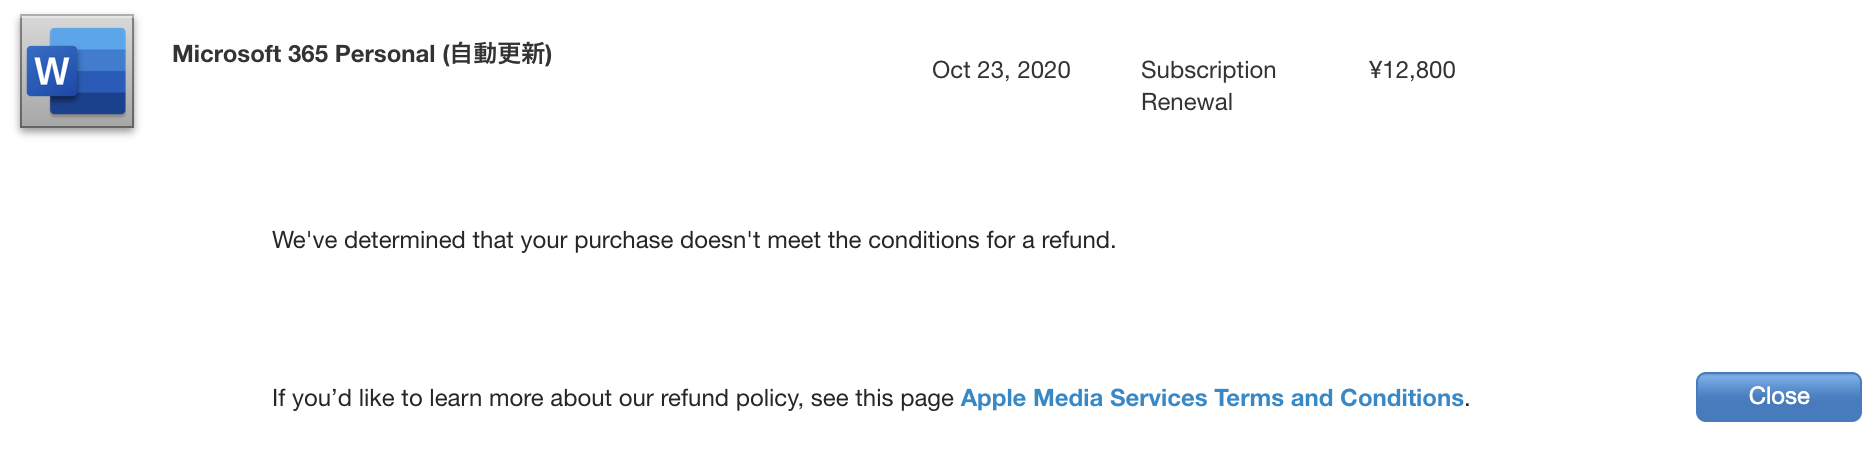The image size is (1874, 454).
Task: Click the Microsoft 365 Personal product title
Action: pos(361,54)
